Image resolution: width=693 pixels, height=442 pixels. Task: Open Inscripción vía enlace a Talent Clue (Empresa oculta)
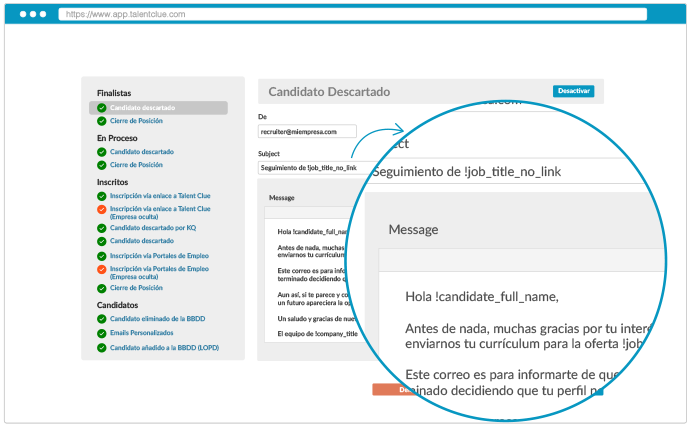tap(160, 213)
